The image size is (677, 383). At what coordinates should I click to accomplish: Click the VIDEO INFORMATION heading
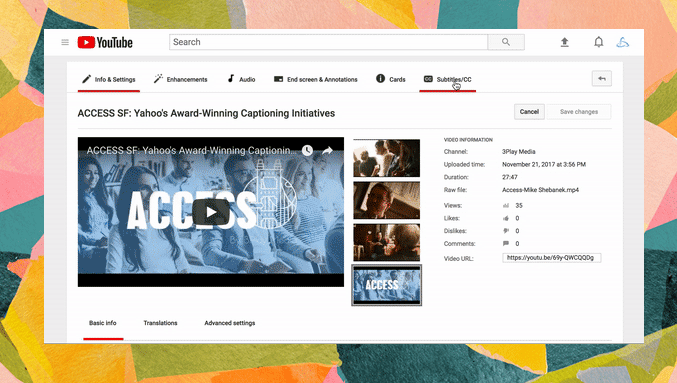[468, 140]
